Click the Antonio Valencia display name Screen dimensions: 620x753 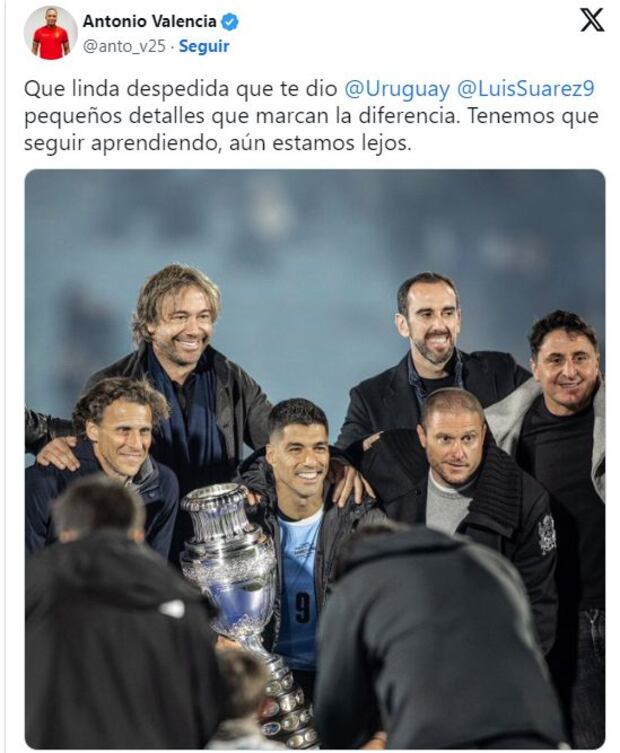click(149, 22)
